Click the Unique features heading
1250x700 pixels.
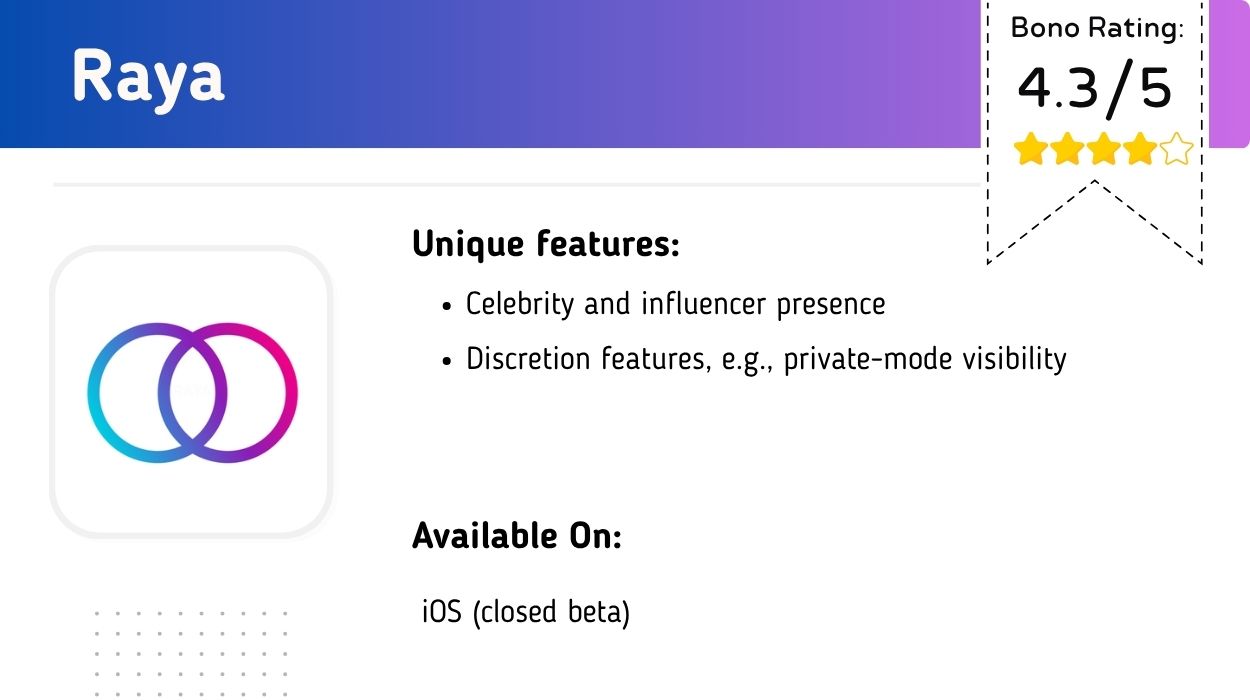[x=545, y=243]
